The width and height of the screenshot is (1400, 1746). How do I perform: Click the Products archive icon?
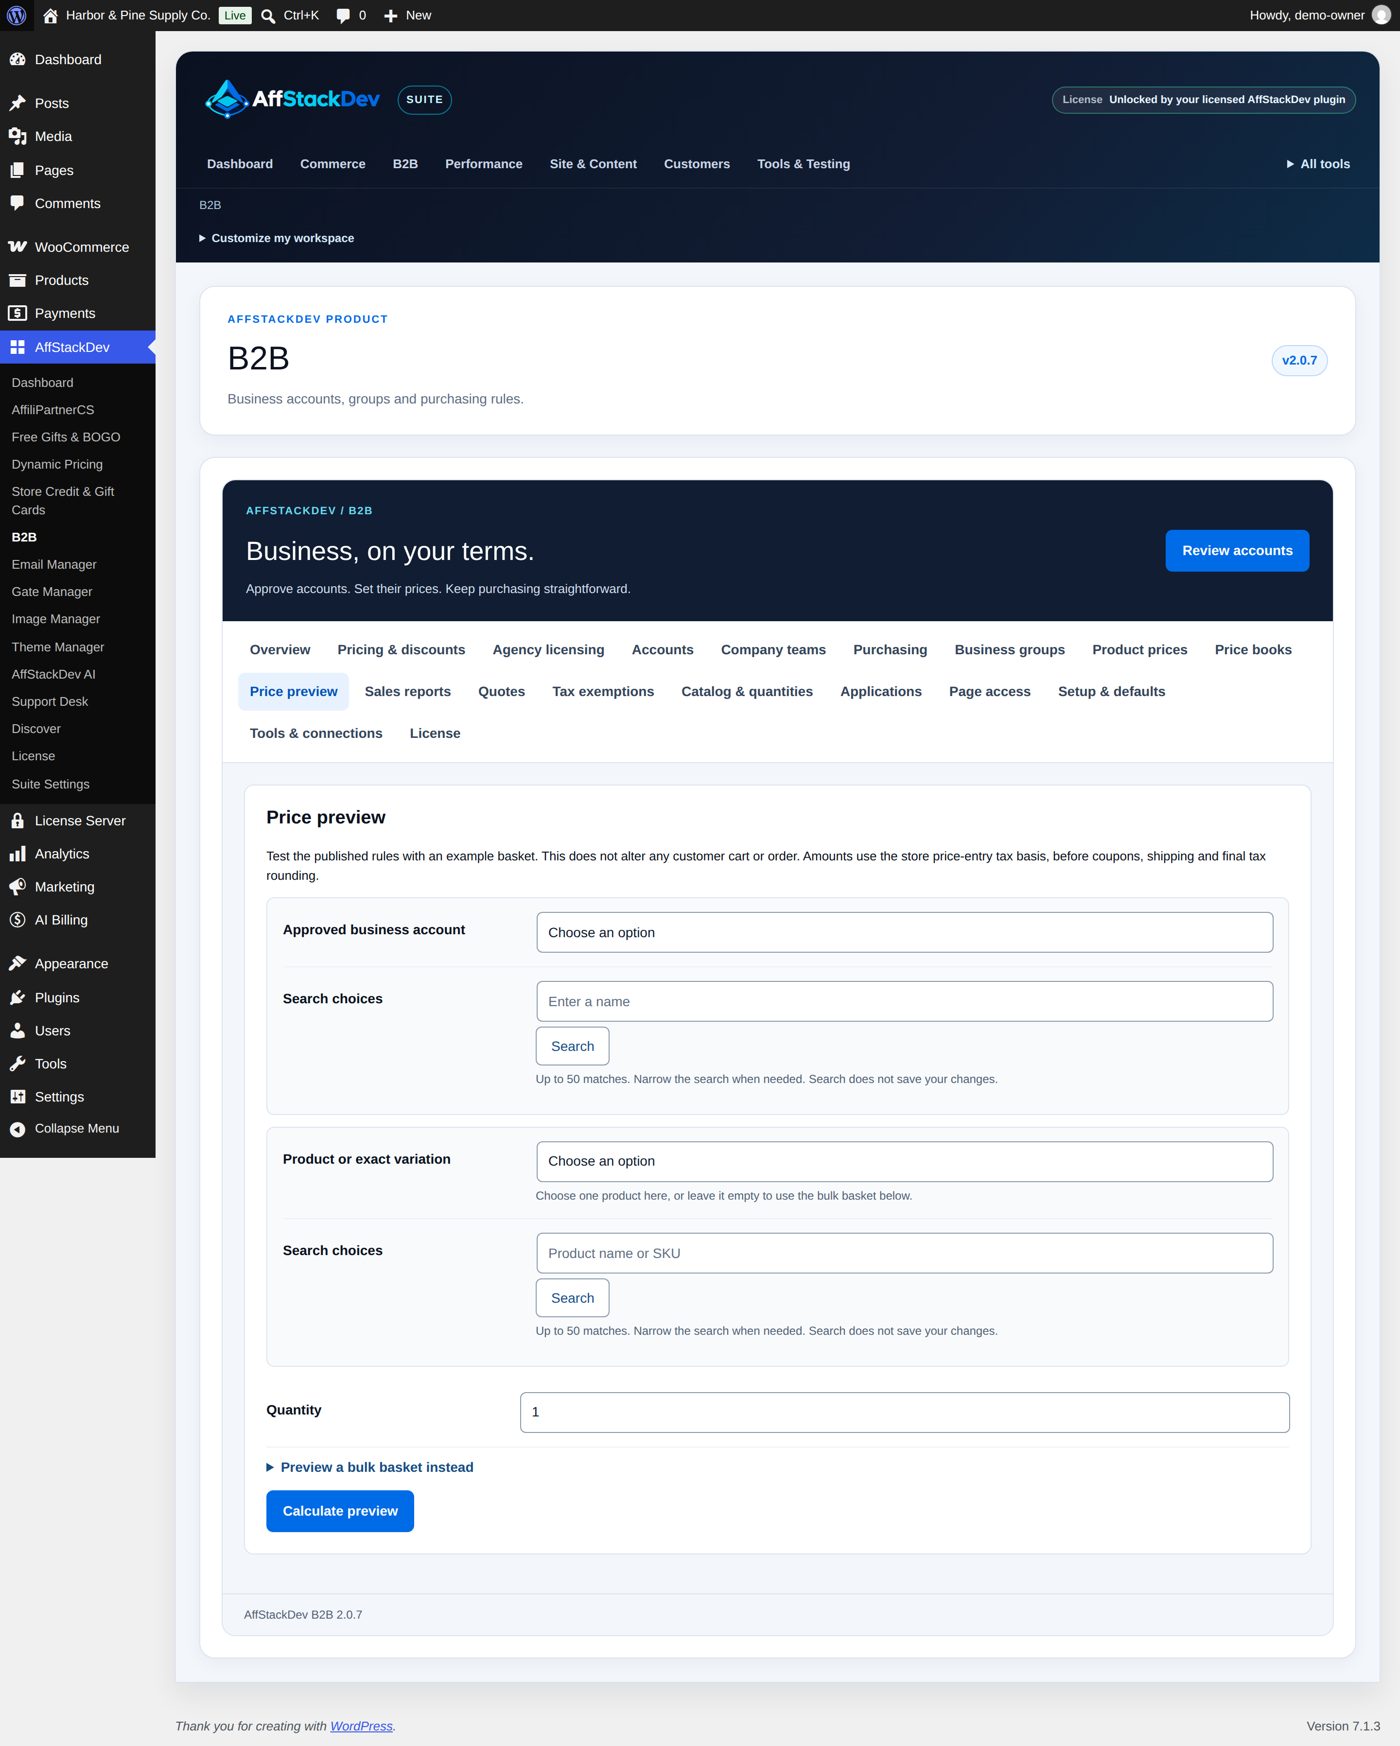tap(17, 280)
